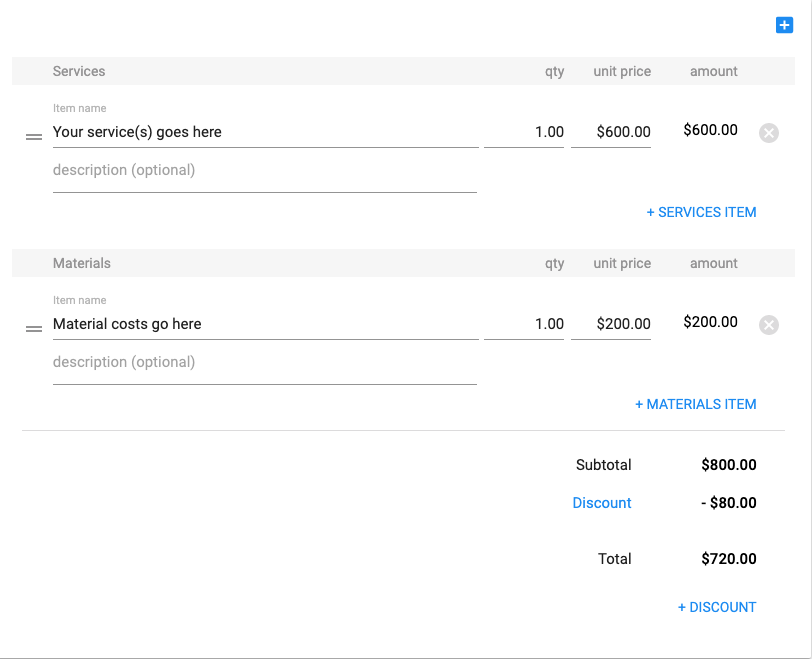Click the materials description field
This screenshot has width=812, height=659.
pos(264,363)
